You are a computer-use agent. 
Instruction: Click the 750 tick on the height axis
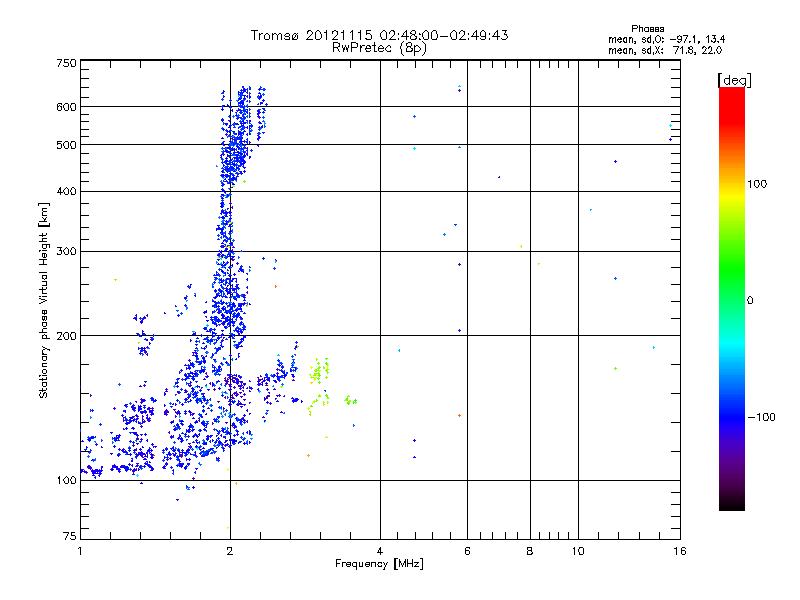(66, 63)
